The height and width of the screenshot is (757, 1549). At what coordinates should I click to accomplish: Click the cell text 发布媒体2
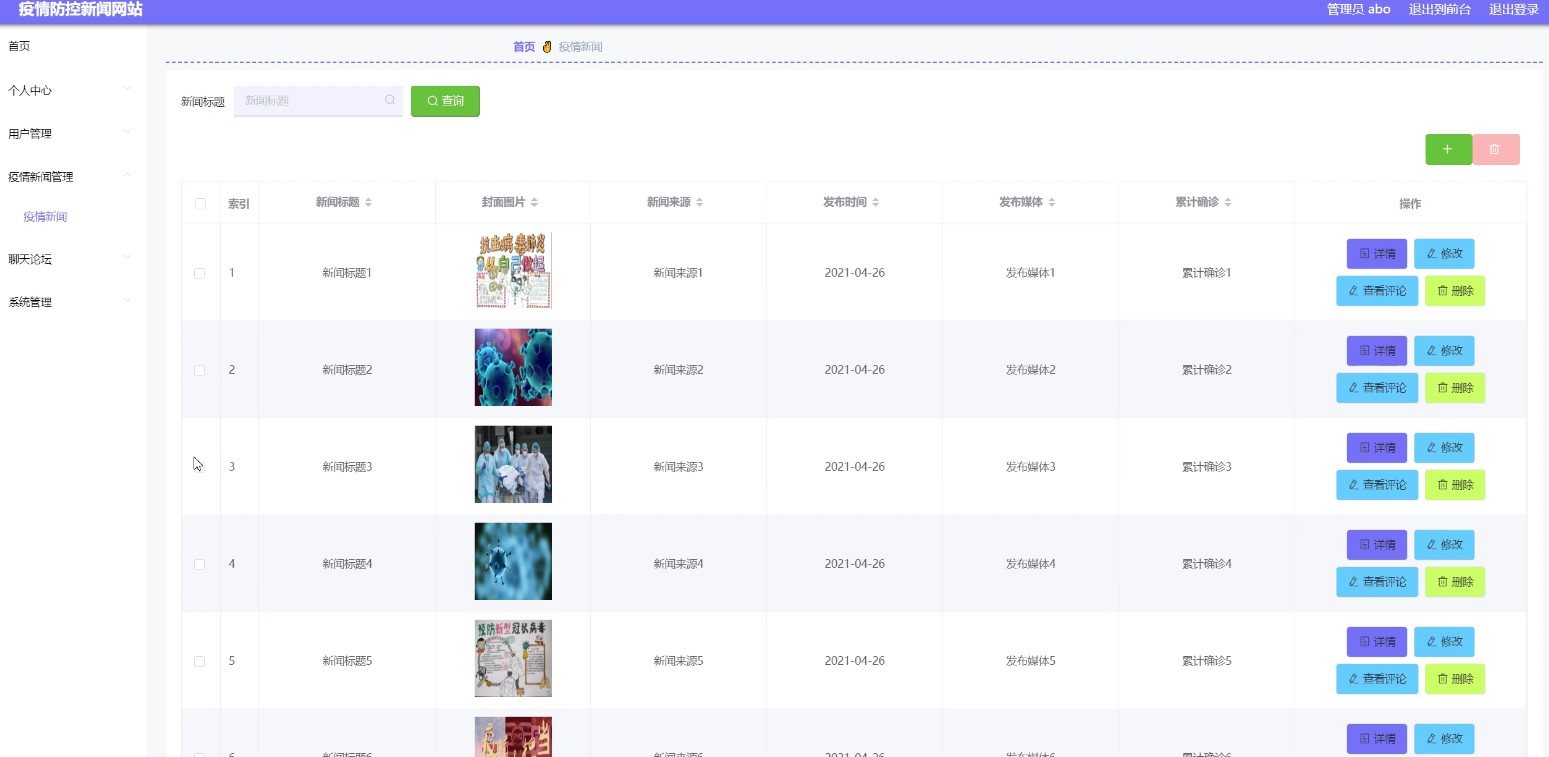click(1030, 370)
